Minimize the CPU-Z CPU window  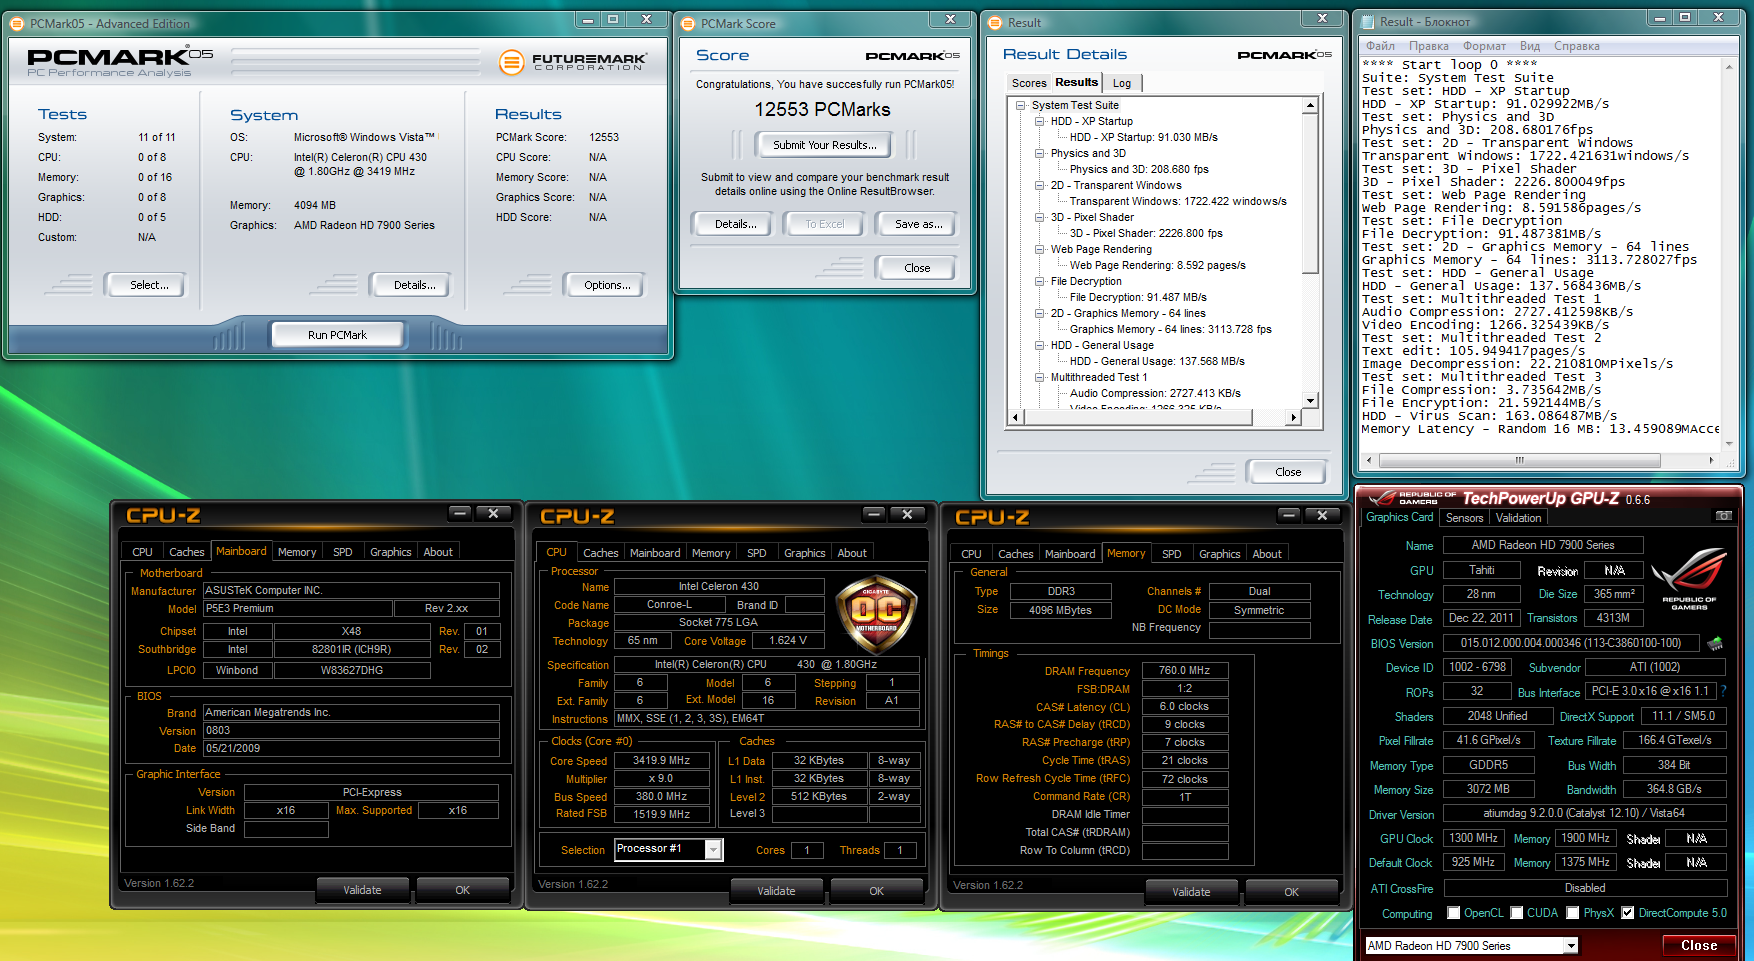tap(874, 514)
